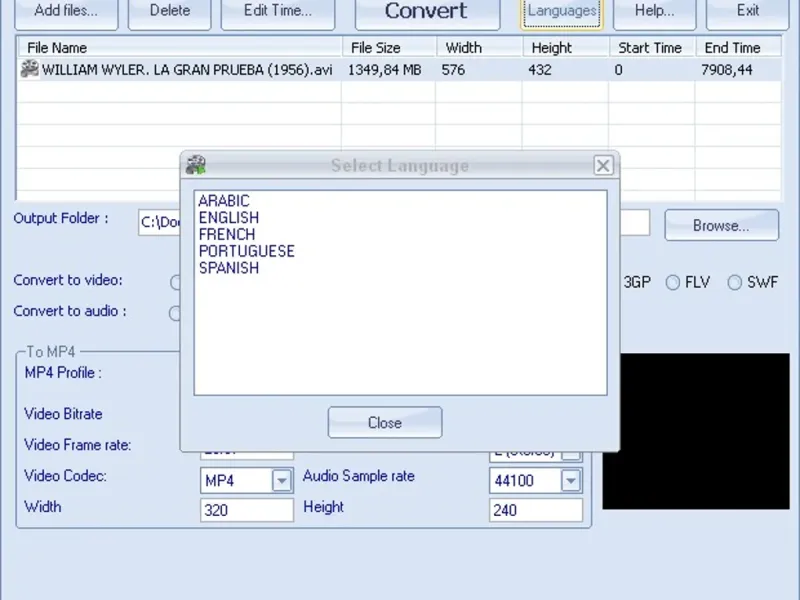Open the Video Codec MP4 dropdown
The width and height of the screenshot is (800, 600).
pos(282,480)
